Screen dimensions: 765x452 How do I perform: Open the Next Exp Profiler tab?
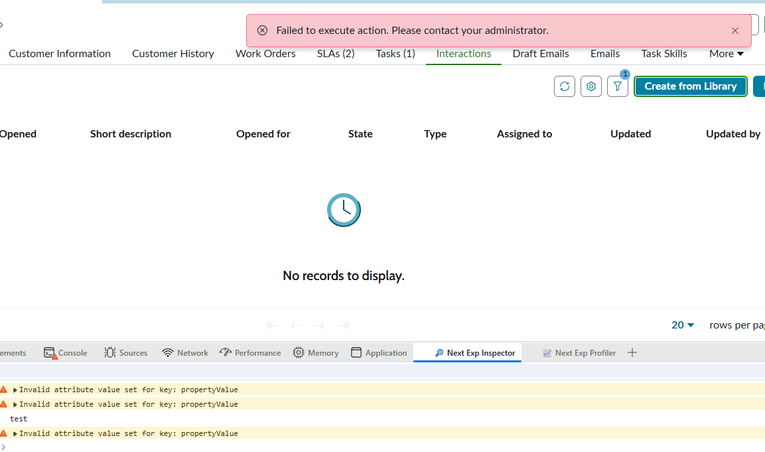[579, 353]
